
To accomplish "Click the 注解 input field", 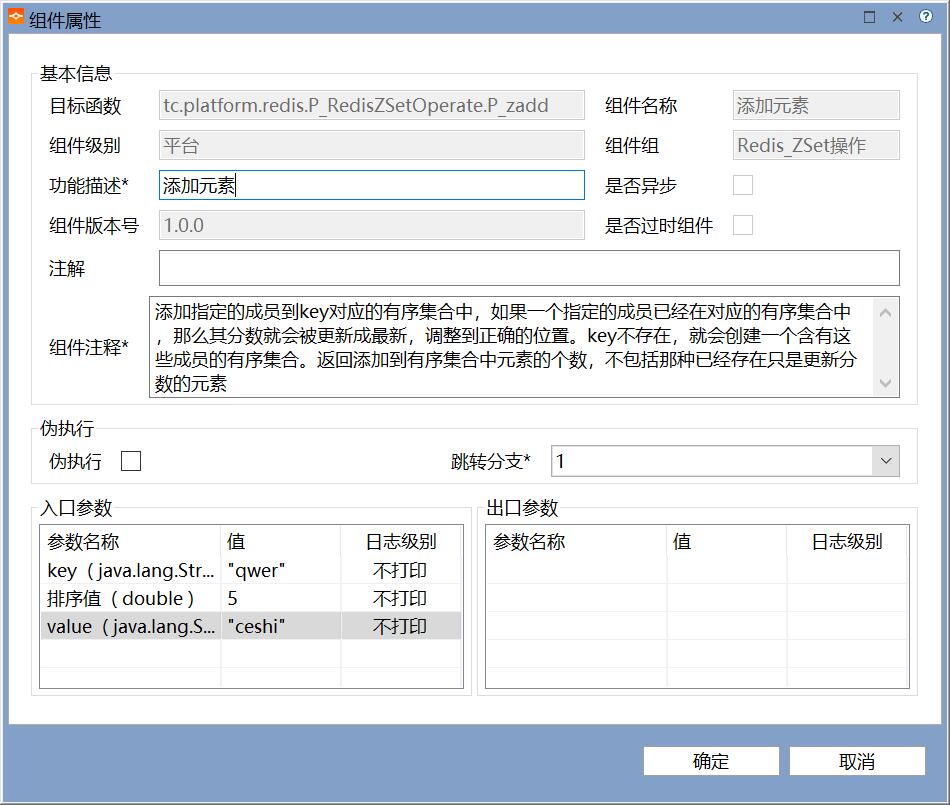I will (529, 268).
